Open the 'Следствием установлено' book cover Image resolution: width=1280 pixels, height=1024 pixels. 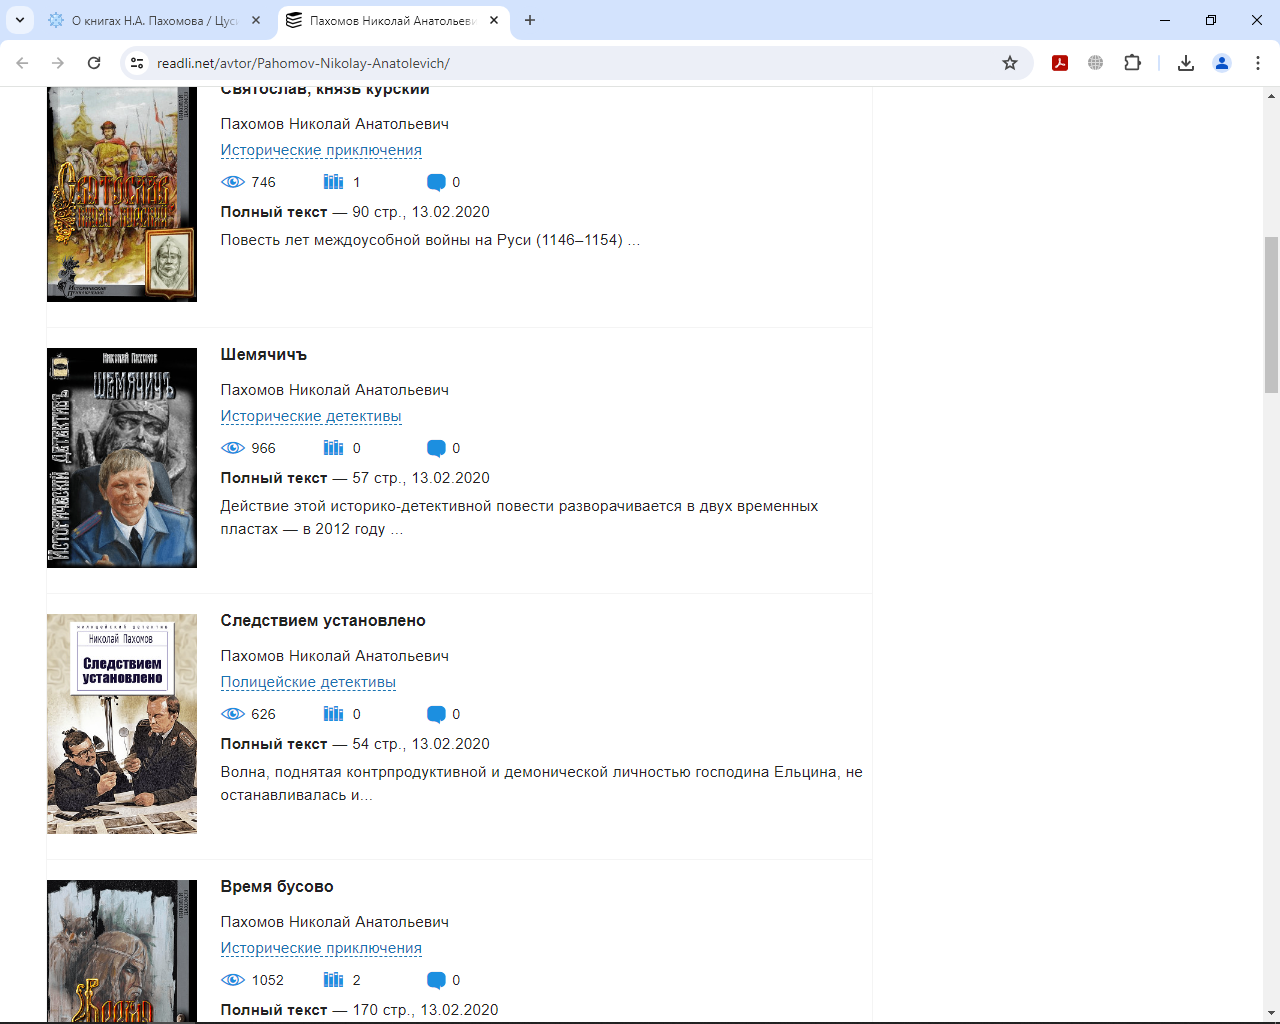122,724
